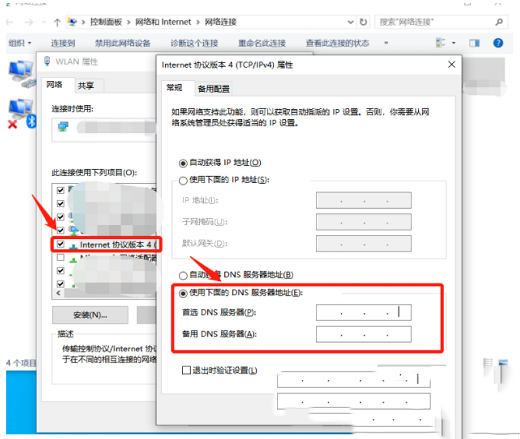Switch to details view icon in status bar
Screen dimensions: 520x439
tap(488, 362)
